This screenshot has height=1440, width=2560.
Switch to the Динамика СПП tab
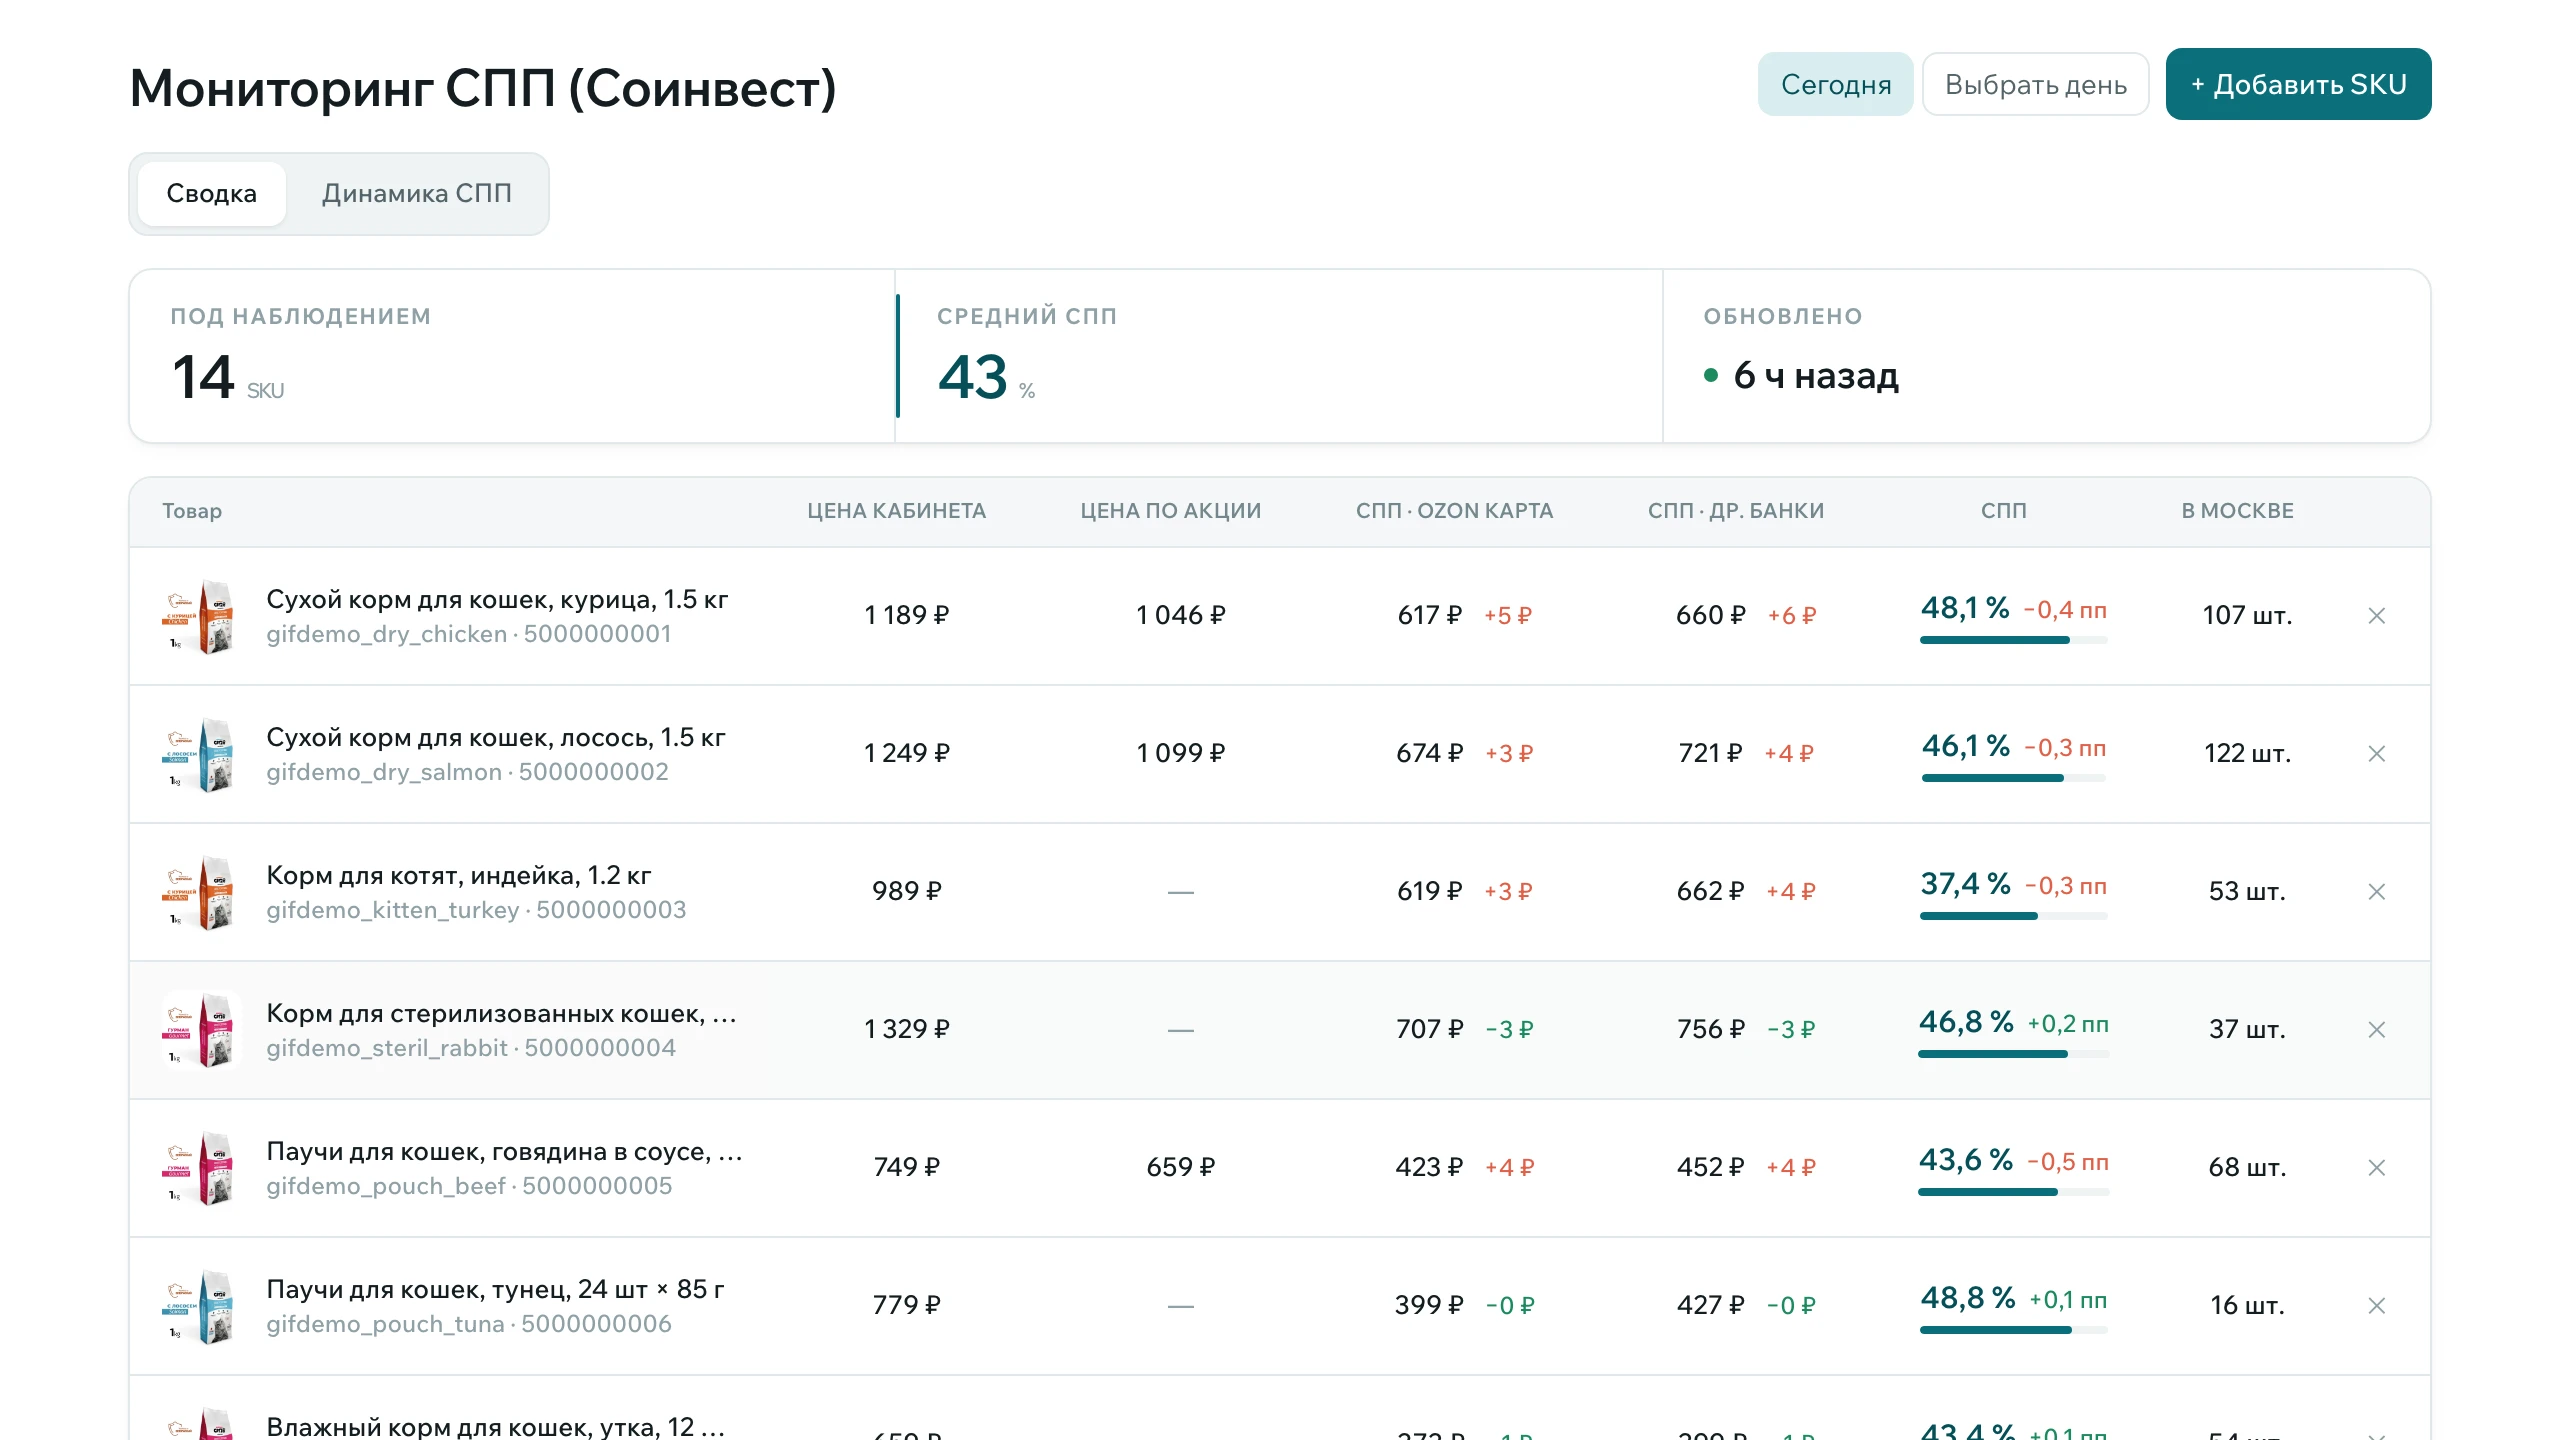click(417, 194)
